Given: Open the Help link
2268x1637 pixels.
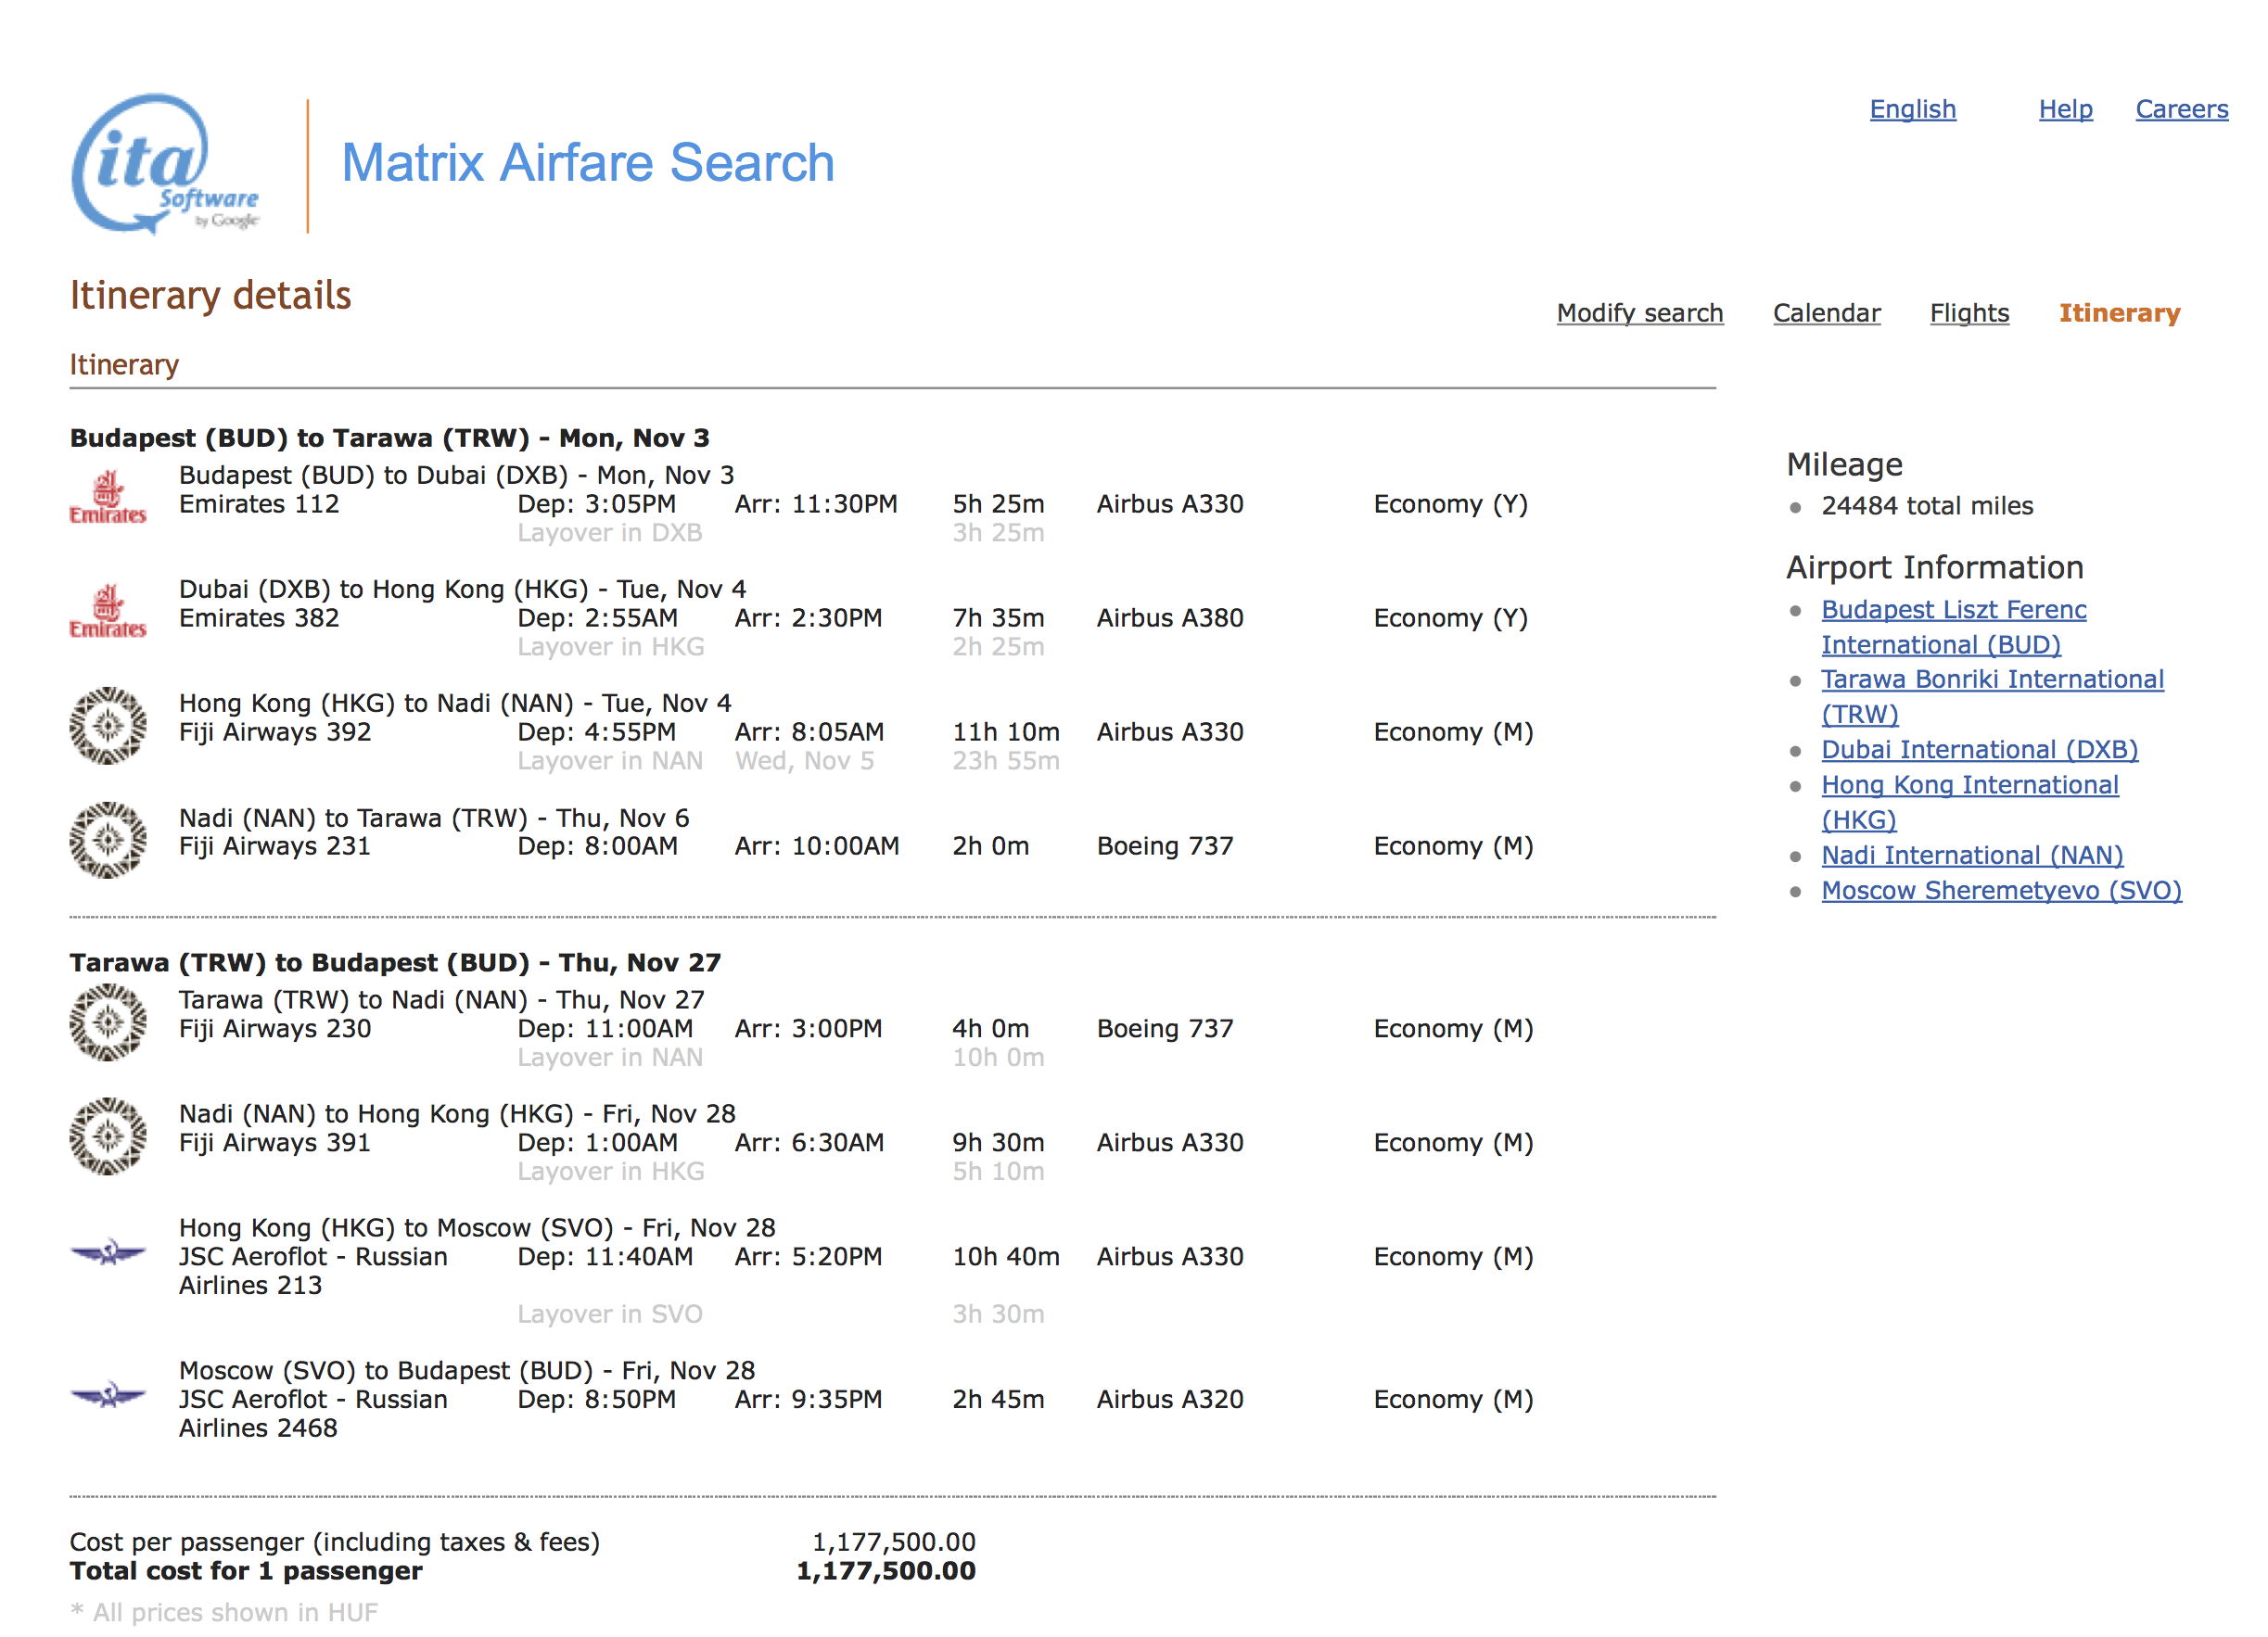Looking at the screenshot, I should tap(2065, 109).
